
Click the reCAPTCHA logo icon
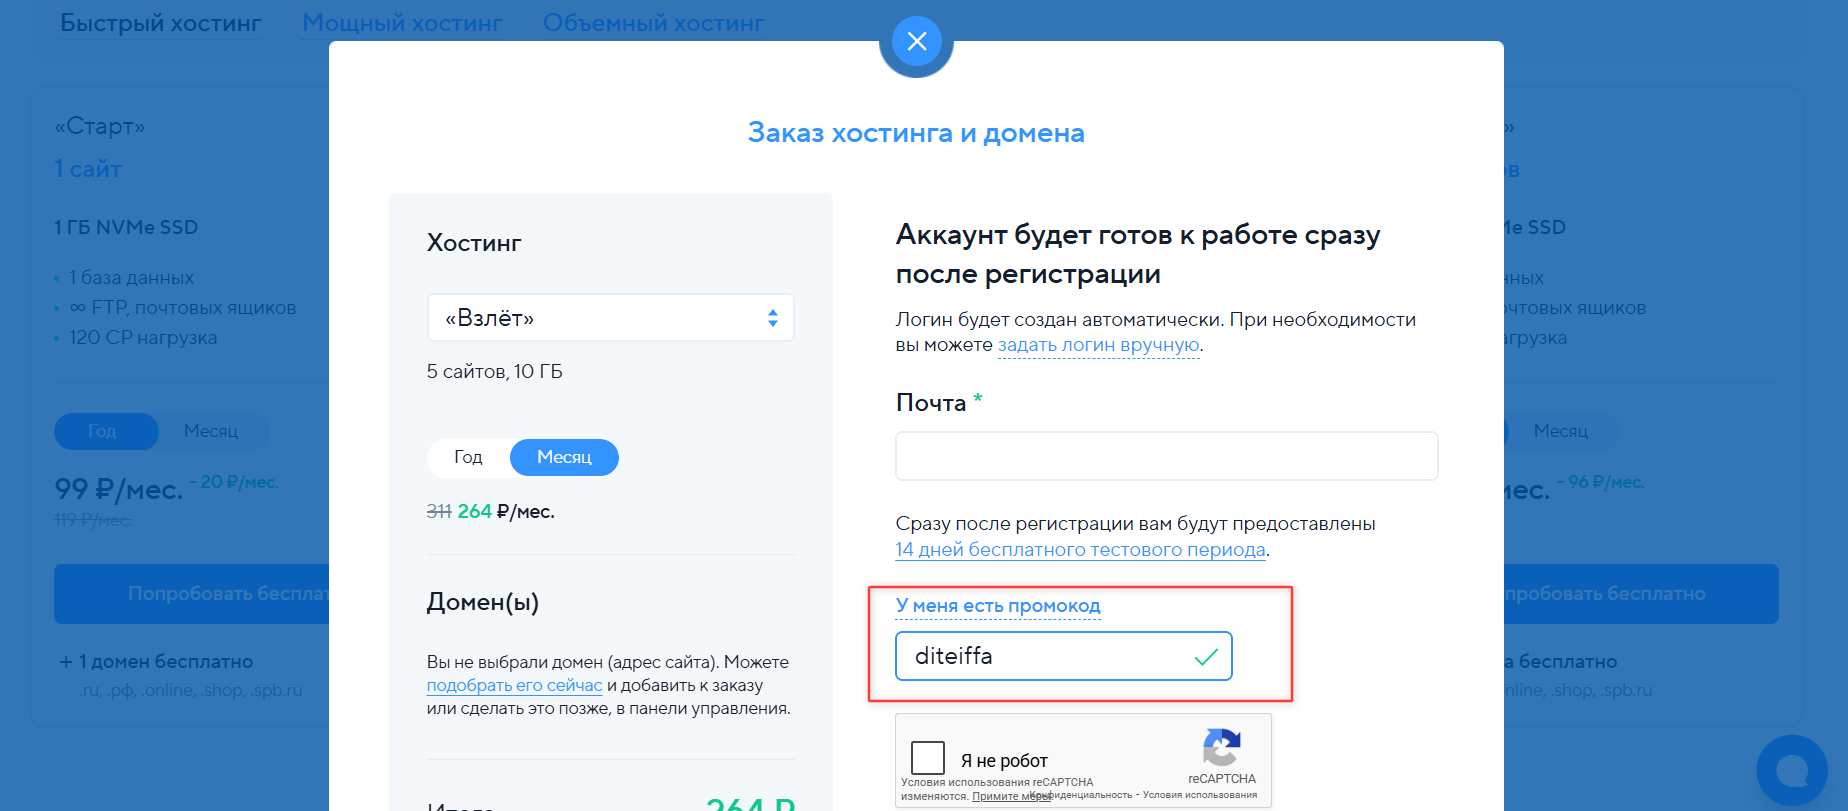(1222, 747)
